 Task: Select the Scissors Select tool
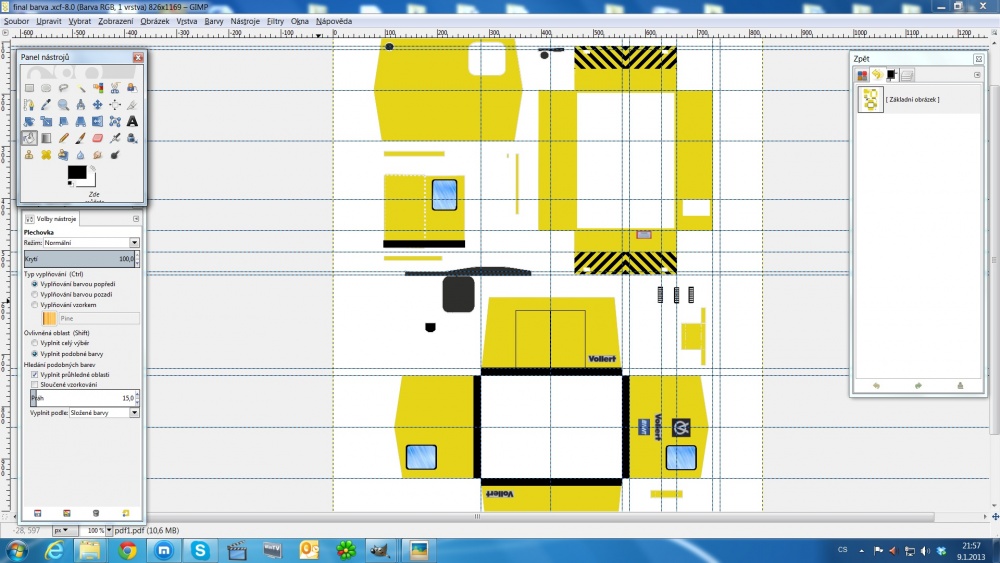(x=115, y=88)
